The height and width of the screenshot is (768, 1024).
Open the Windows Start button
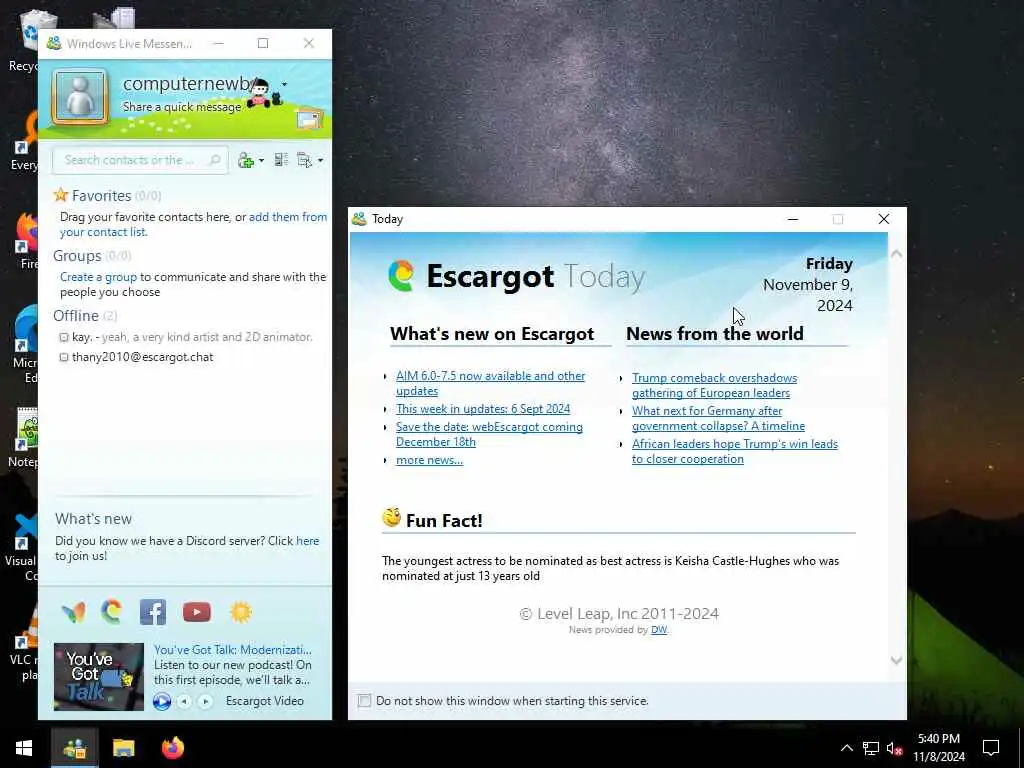point(24,748)
